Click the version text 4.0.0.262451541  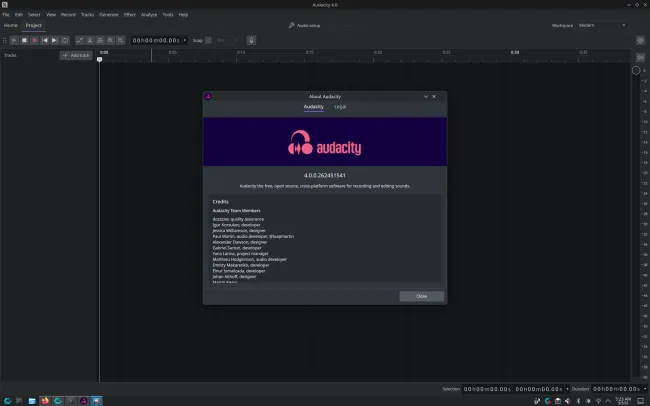pyautogui.click(x=325, y=175)
